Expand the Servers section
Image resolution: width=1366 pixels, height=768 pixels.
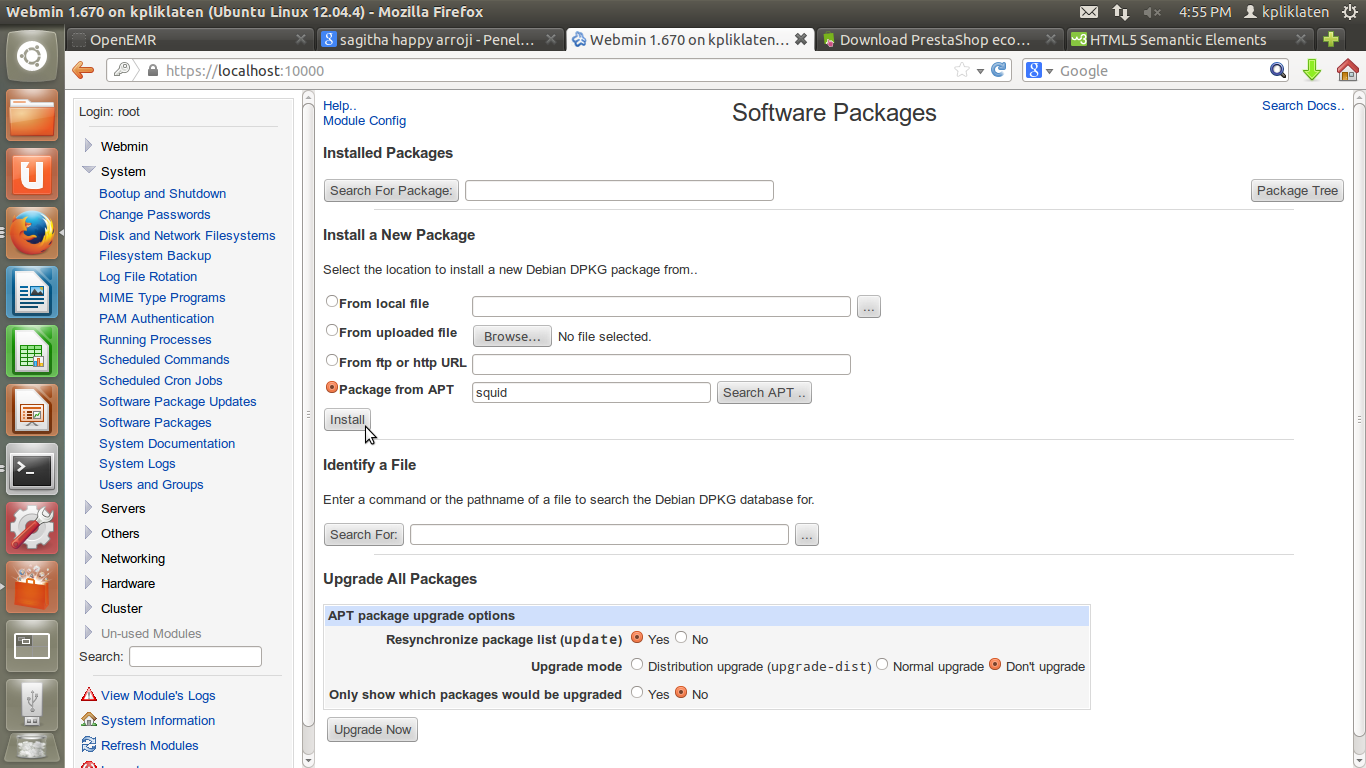coord(125,508)
